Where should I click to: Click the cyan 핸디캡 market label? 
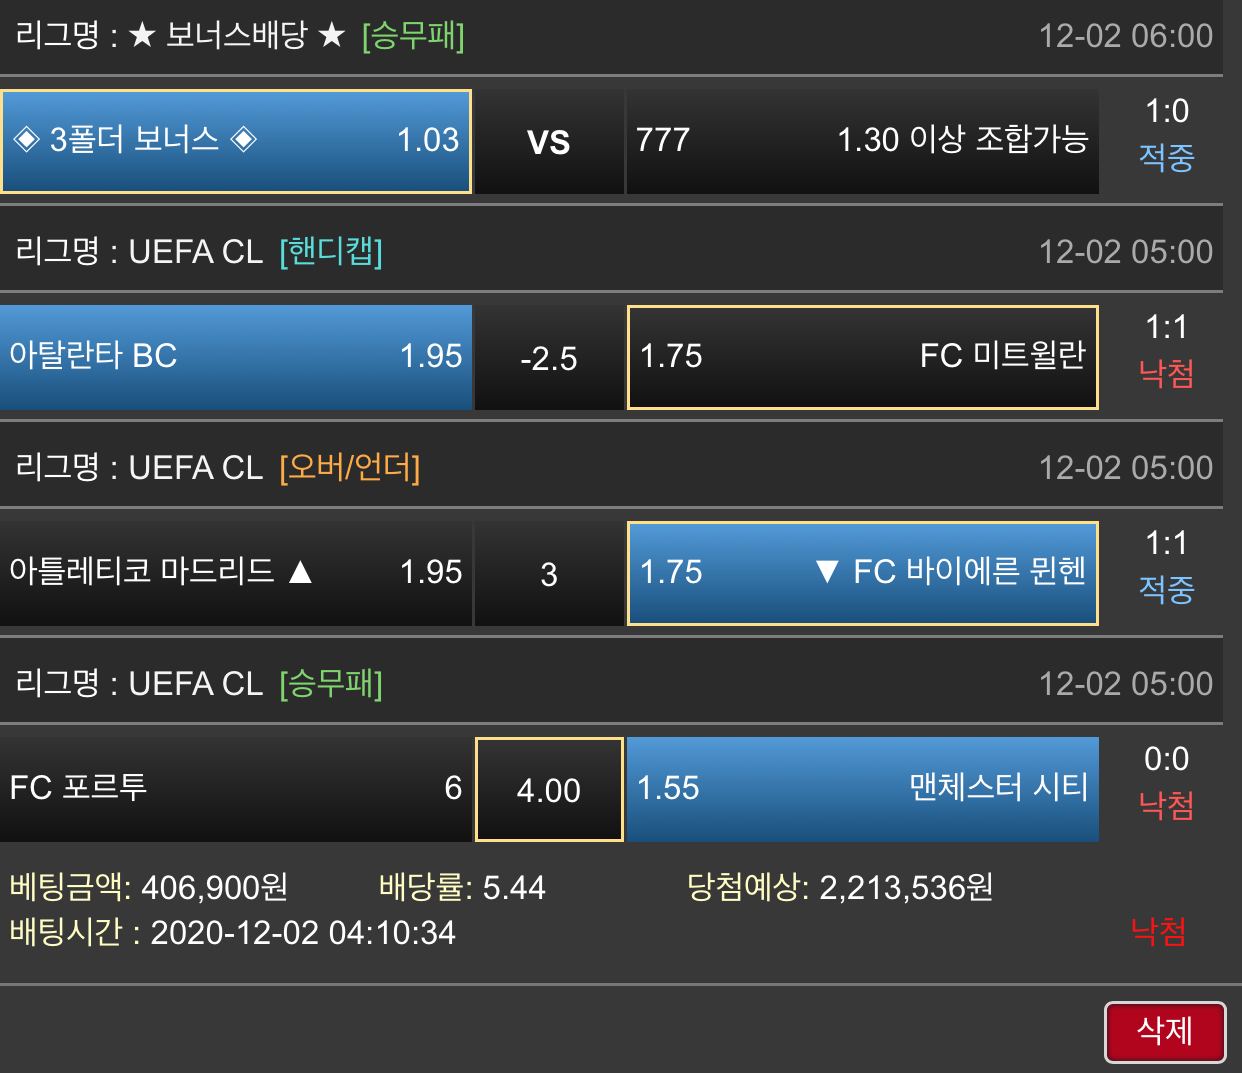coord(331,252)
